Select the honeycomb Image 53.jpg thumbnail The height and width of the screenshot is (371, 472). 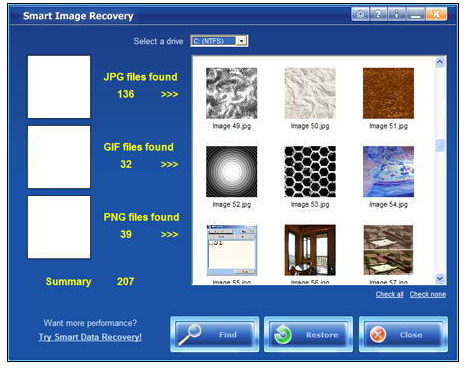[310, 171]
